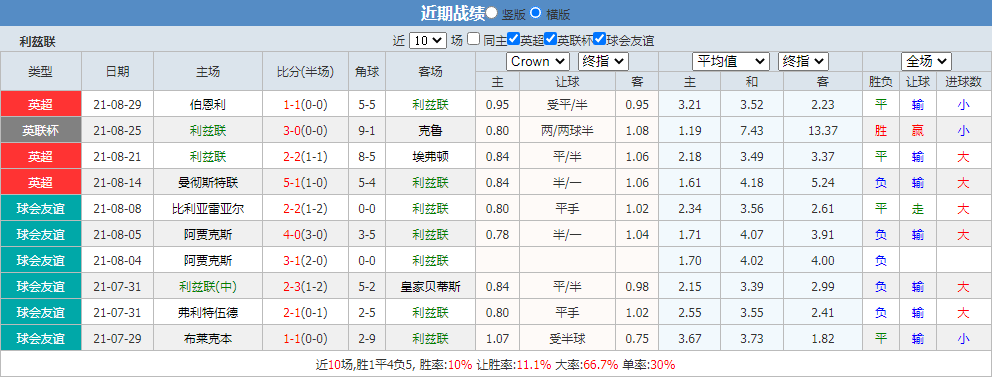Click the 英联杯 type label cell
The height and width of the screenshot is (377, 993).
tap(41, 130)
